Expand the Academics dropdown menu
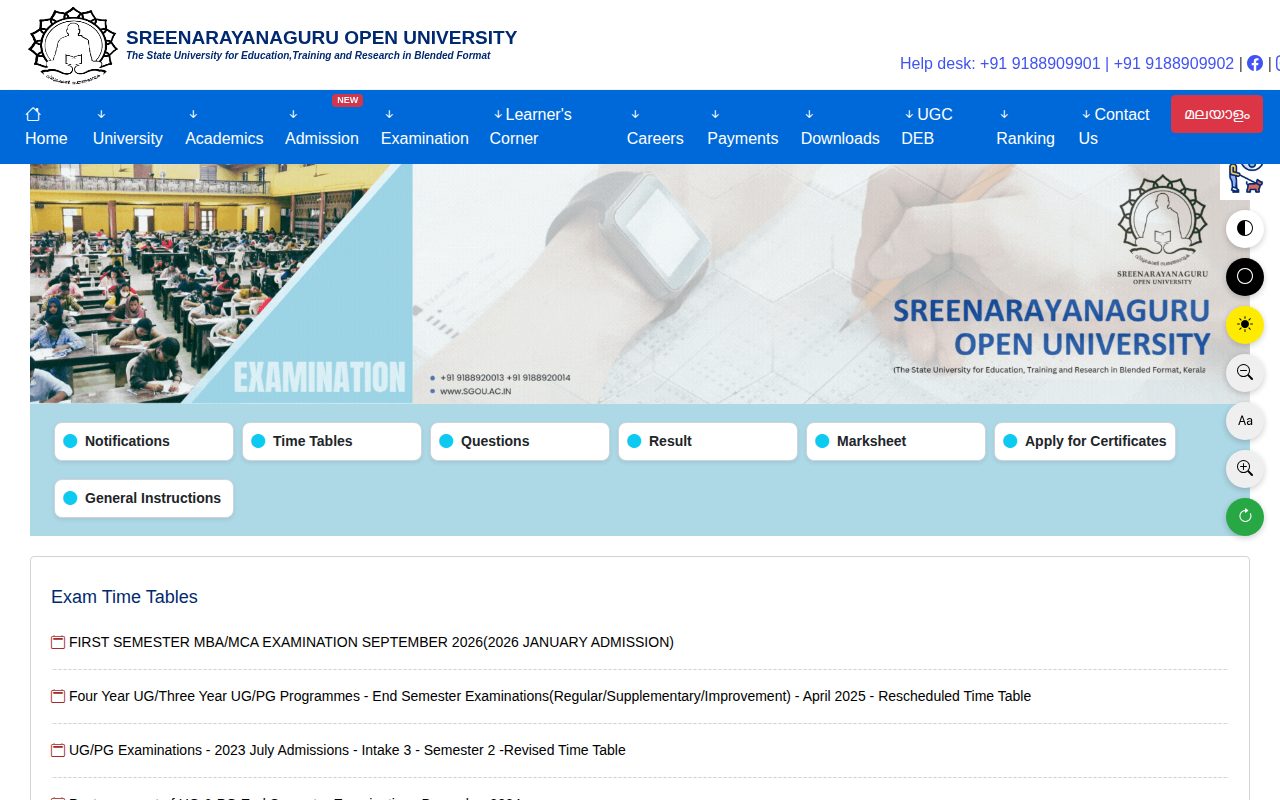This screenshot has height=800, width=1280. click(224, 127)
